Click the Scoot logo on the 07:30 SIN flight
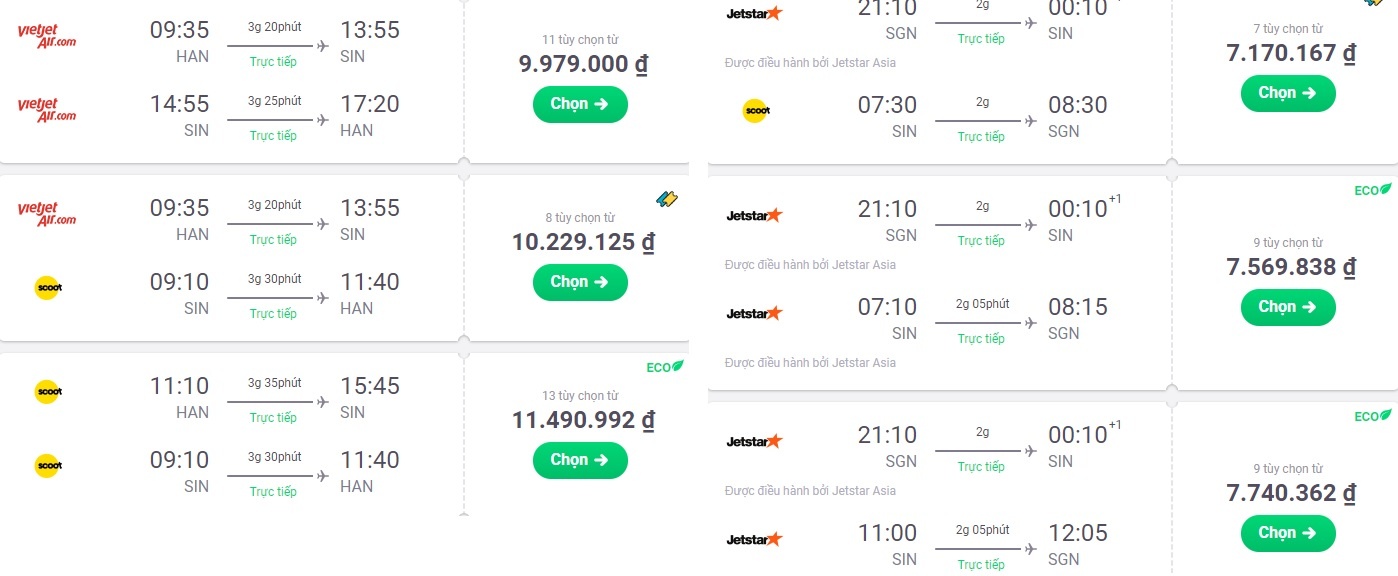1398x576 pixels. click(x=755, y=111)
